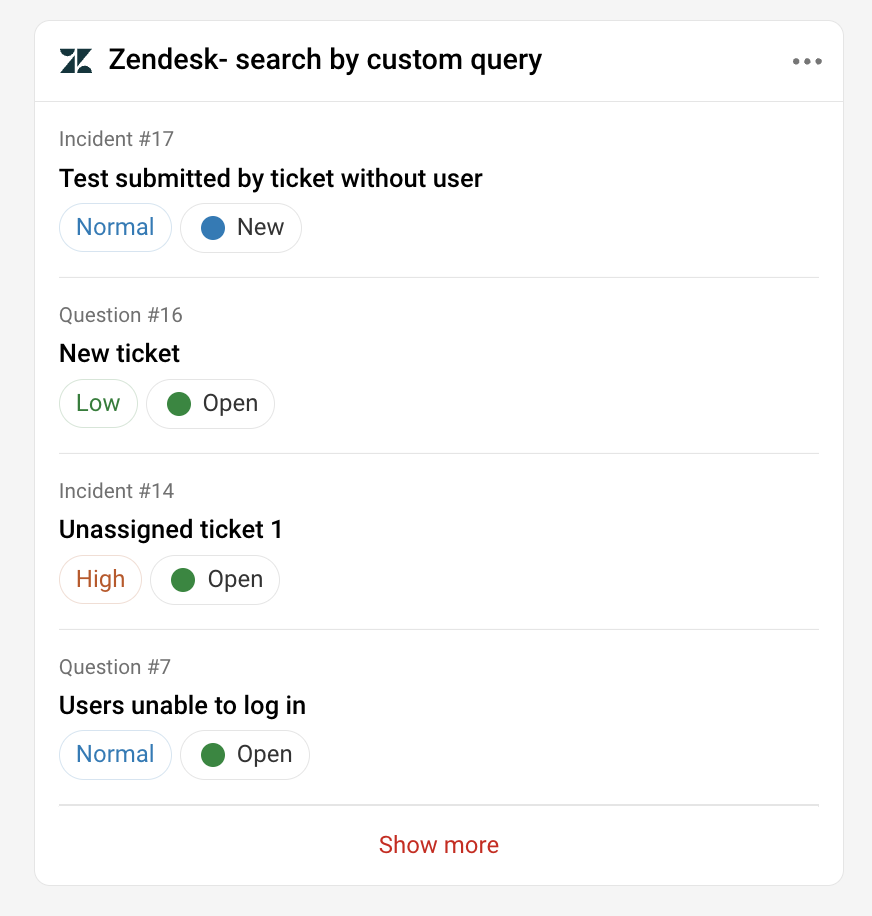Click the 'Incident #14' label
Image resolution: width=872 pixels, height=916 pixels.
[x=116, y=491]
